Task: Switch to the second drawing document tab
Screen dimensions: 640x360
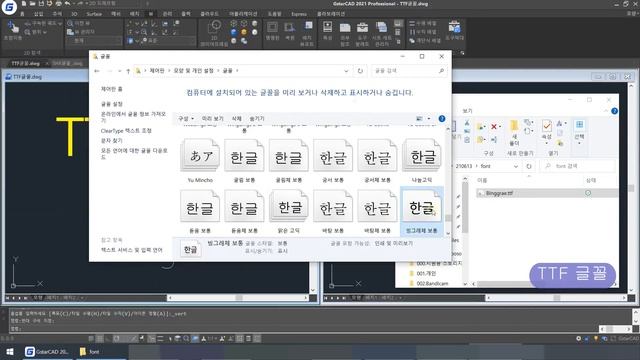Action: (67, 63)
